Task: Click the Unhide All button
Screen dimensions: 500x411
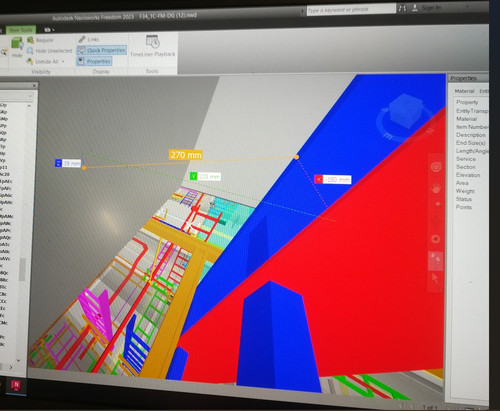Action: click(x=43, y=61)
